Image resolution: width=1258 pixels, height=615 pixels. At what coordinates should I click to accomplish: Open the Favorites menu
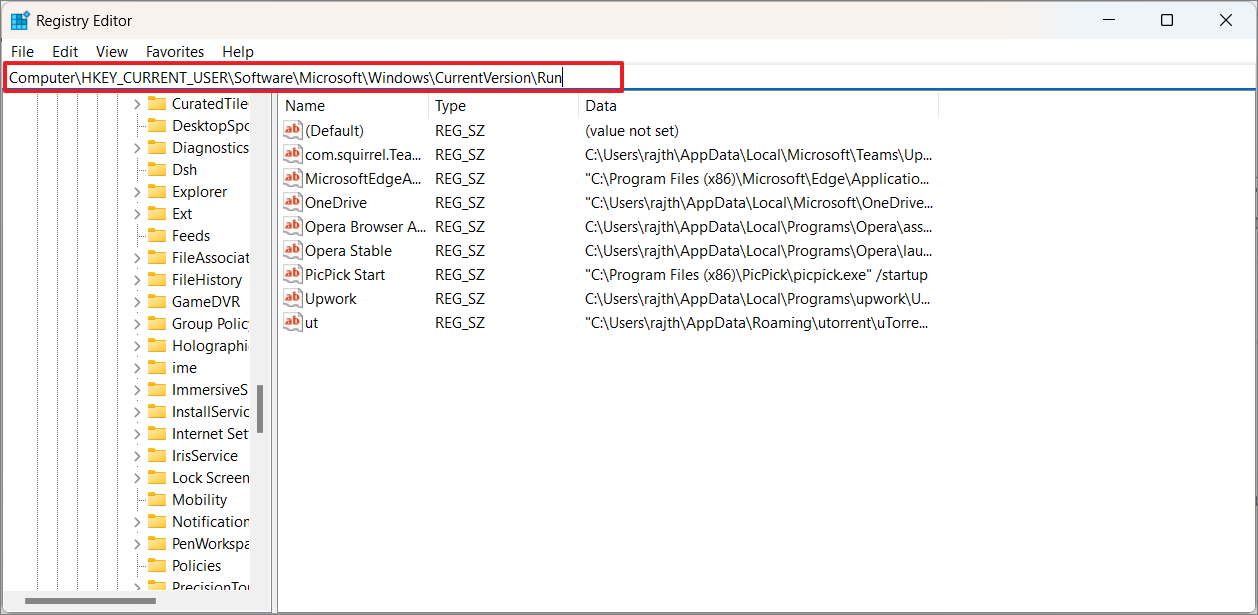pyautogui.click(x=175, y=51)
